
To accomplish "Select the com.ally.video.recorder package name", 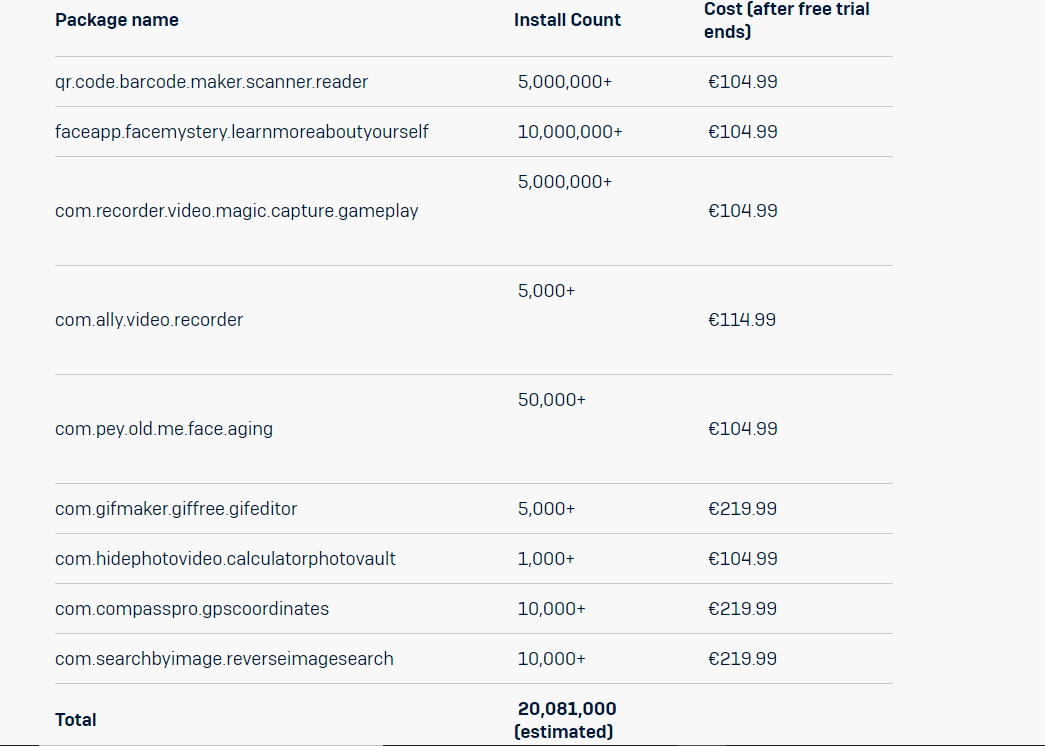I will tap(149, 319).
